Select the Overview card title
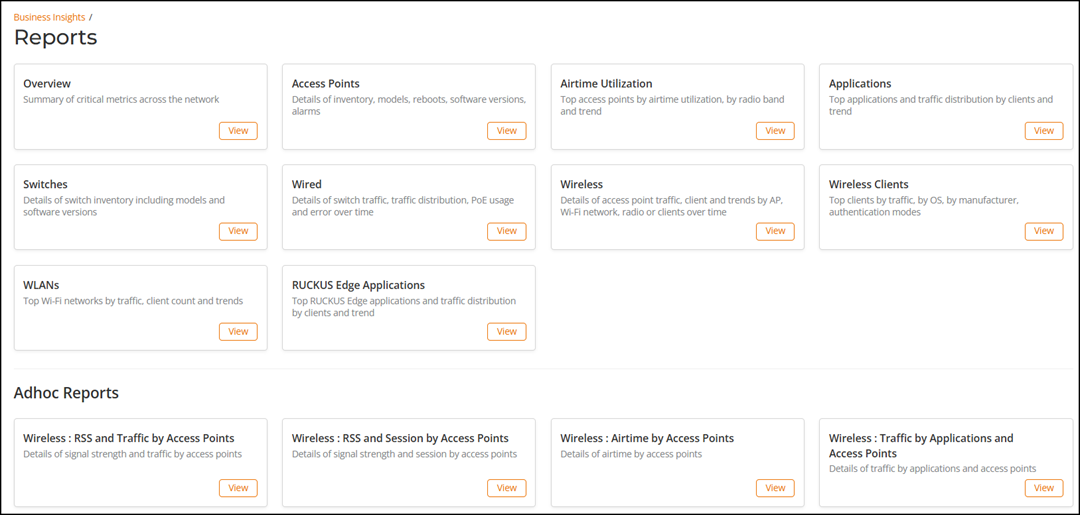 coord(47,84)
